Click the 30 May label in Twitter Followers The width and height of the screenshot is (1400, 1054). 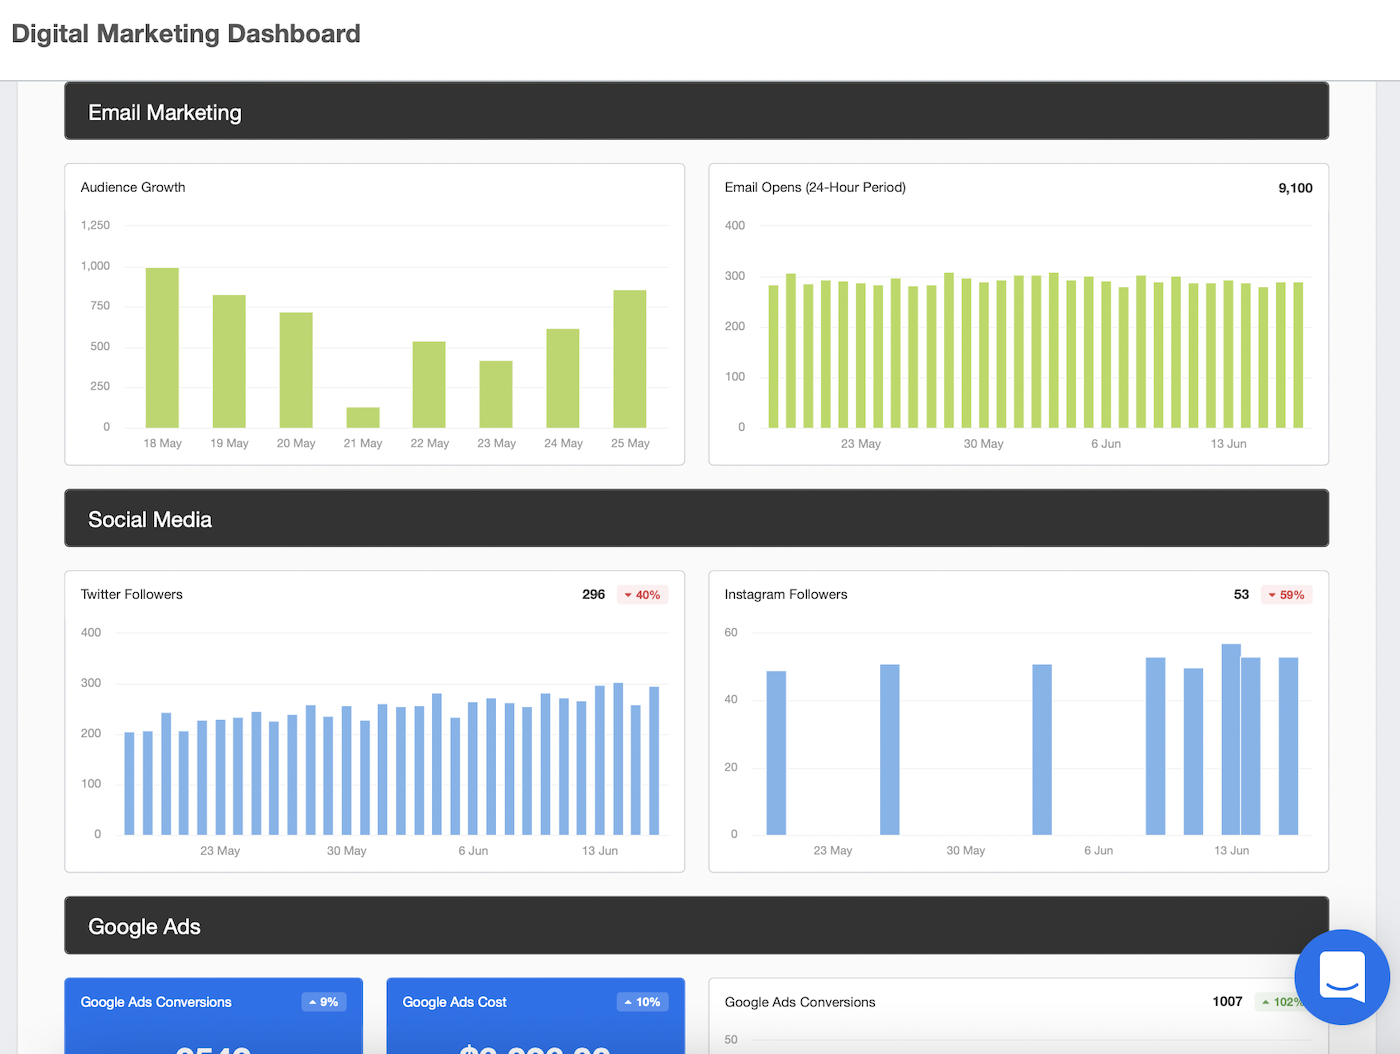pos(347,851)
